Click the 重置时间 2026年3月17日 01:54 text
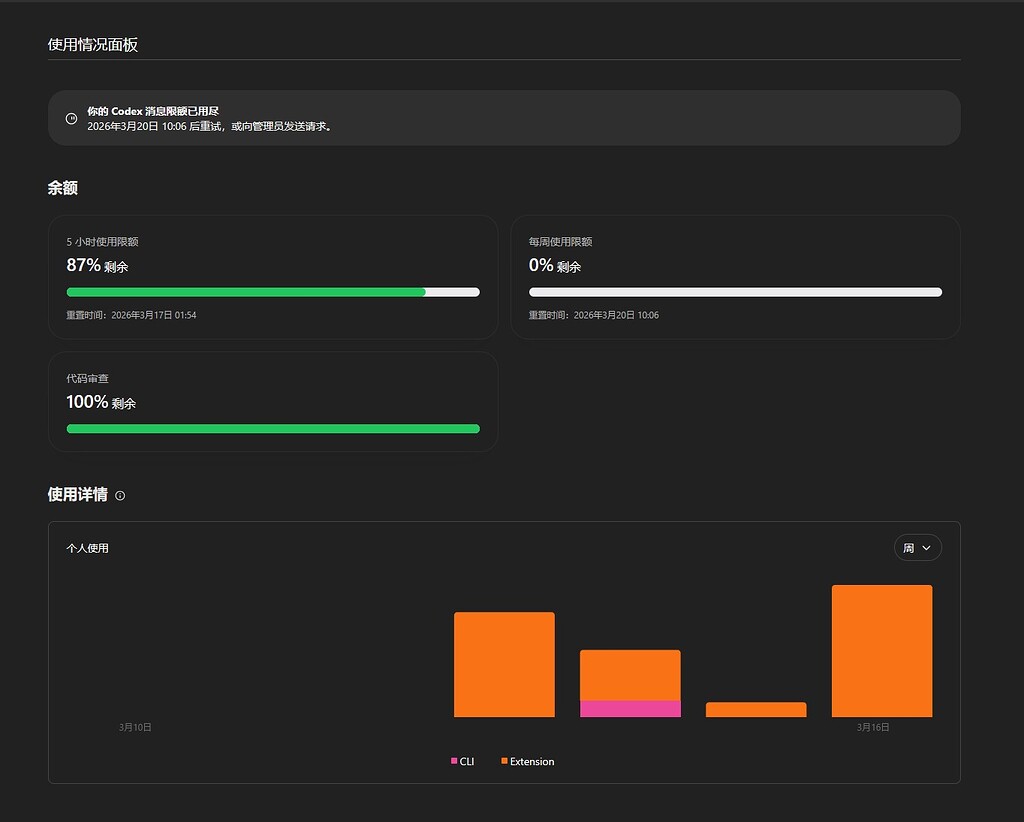The image size is (1024, 822). (x=131, y=315)
